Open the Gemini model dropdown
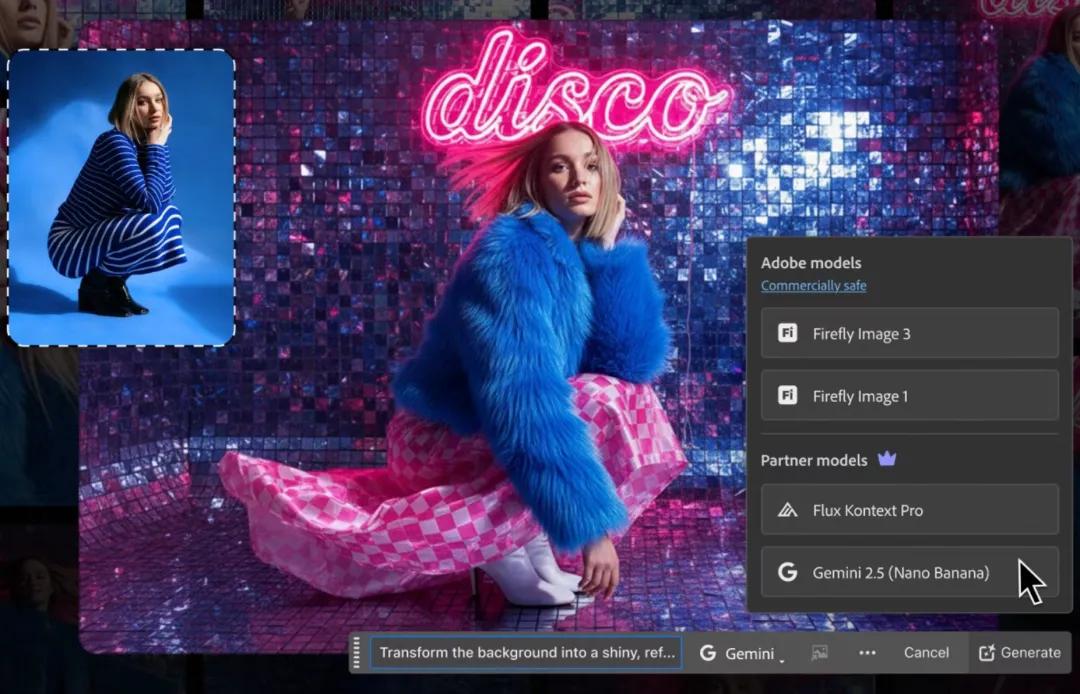Screen dimensions: 1080x694 (x=742, y=653)
